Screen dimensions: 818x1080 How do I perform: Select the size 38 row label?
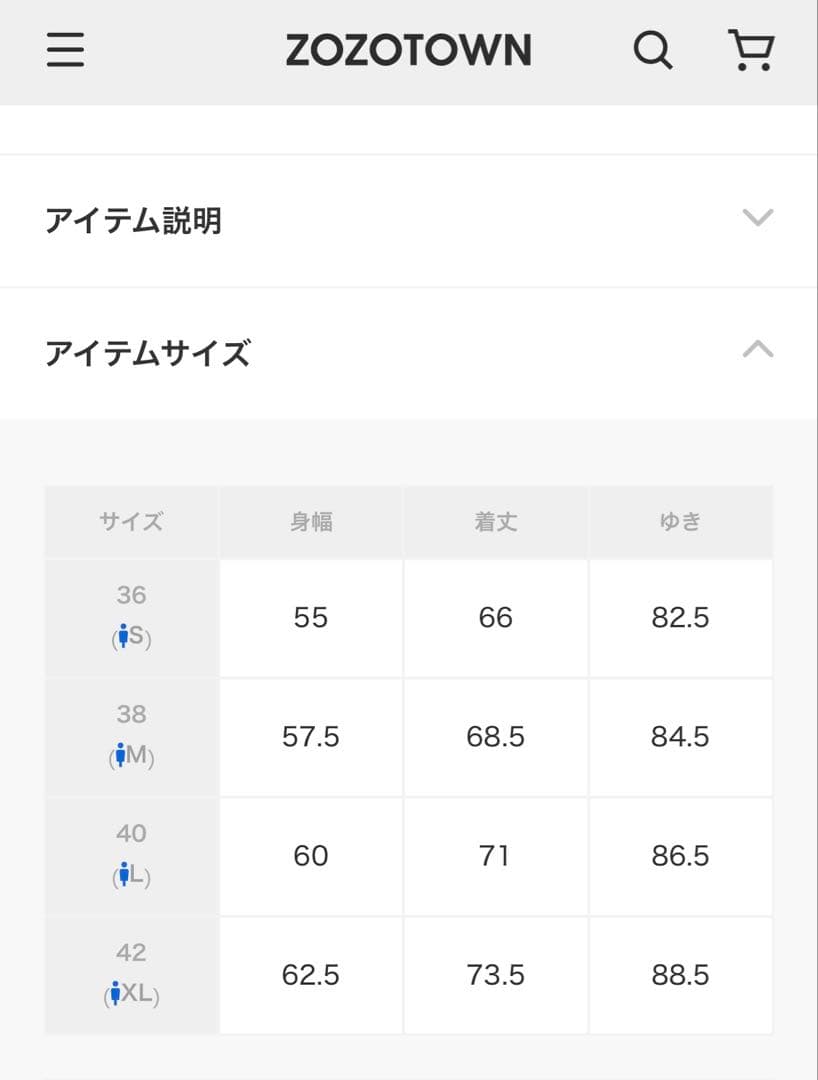(131, 715)
